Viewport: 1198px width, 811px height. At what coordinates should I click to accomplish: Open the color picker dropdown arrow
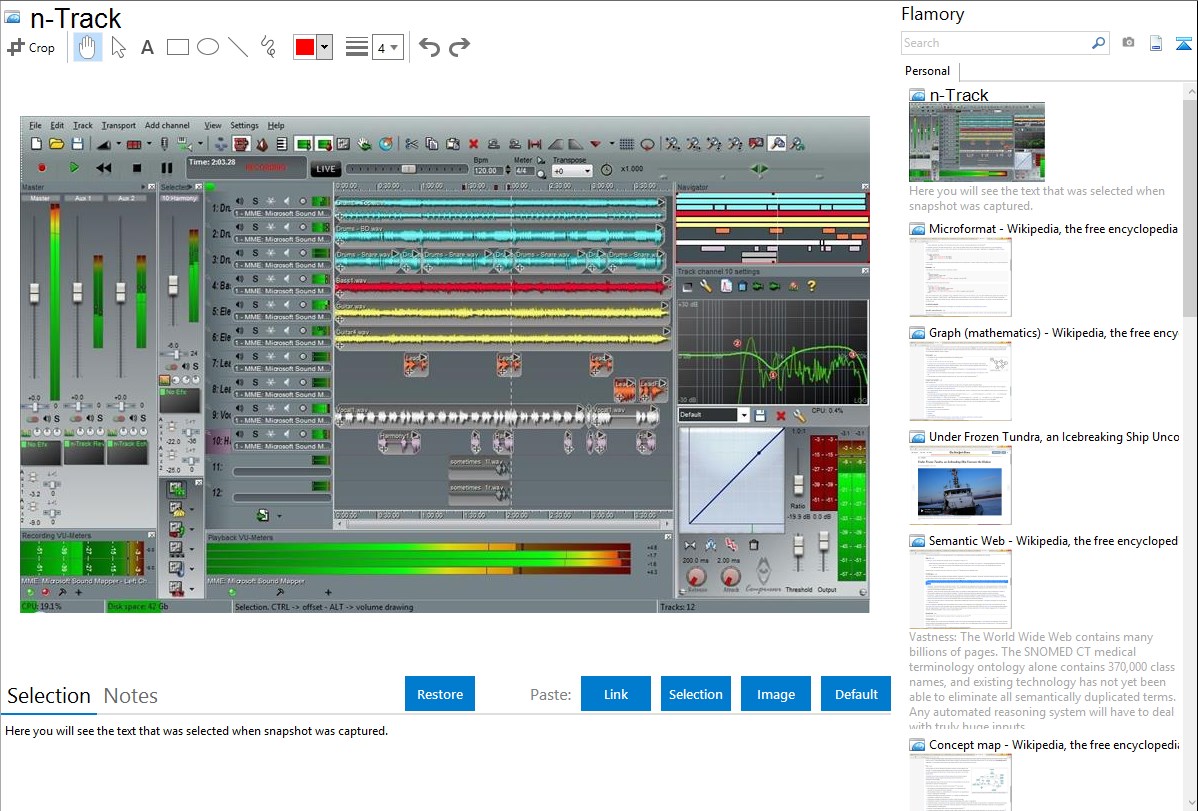[x=324, y=47]
